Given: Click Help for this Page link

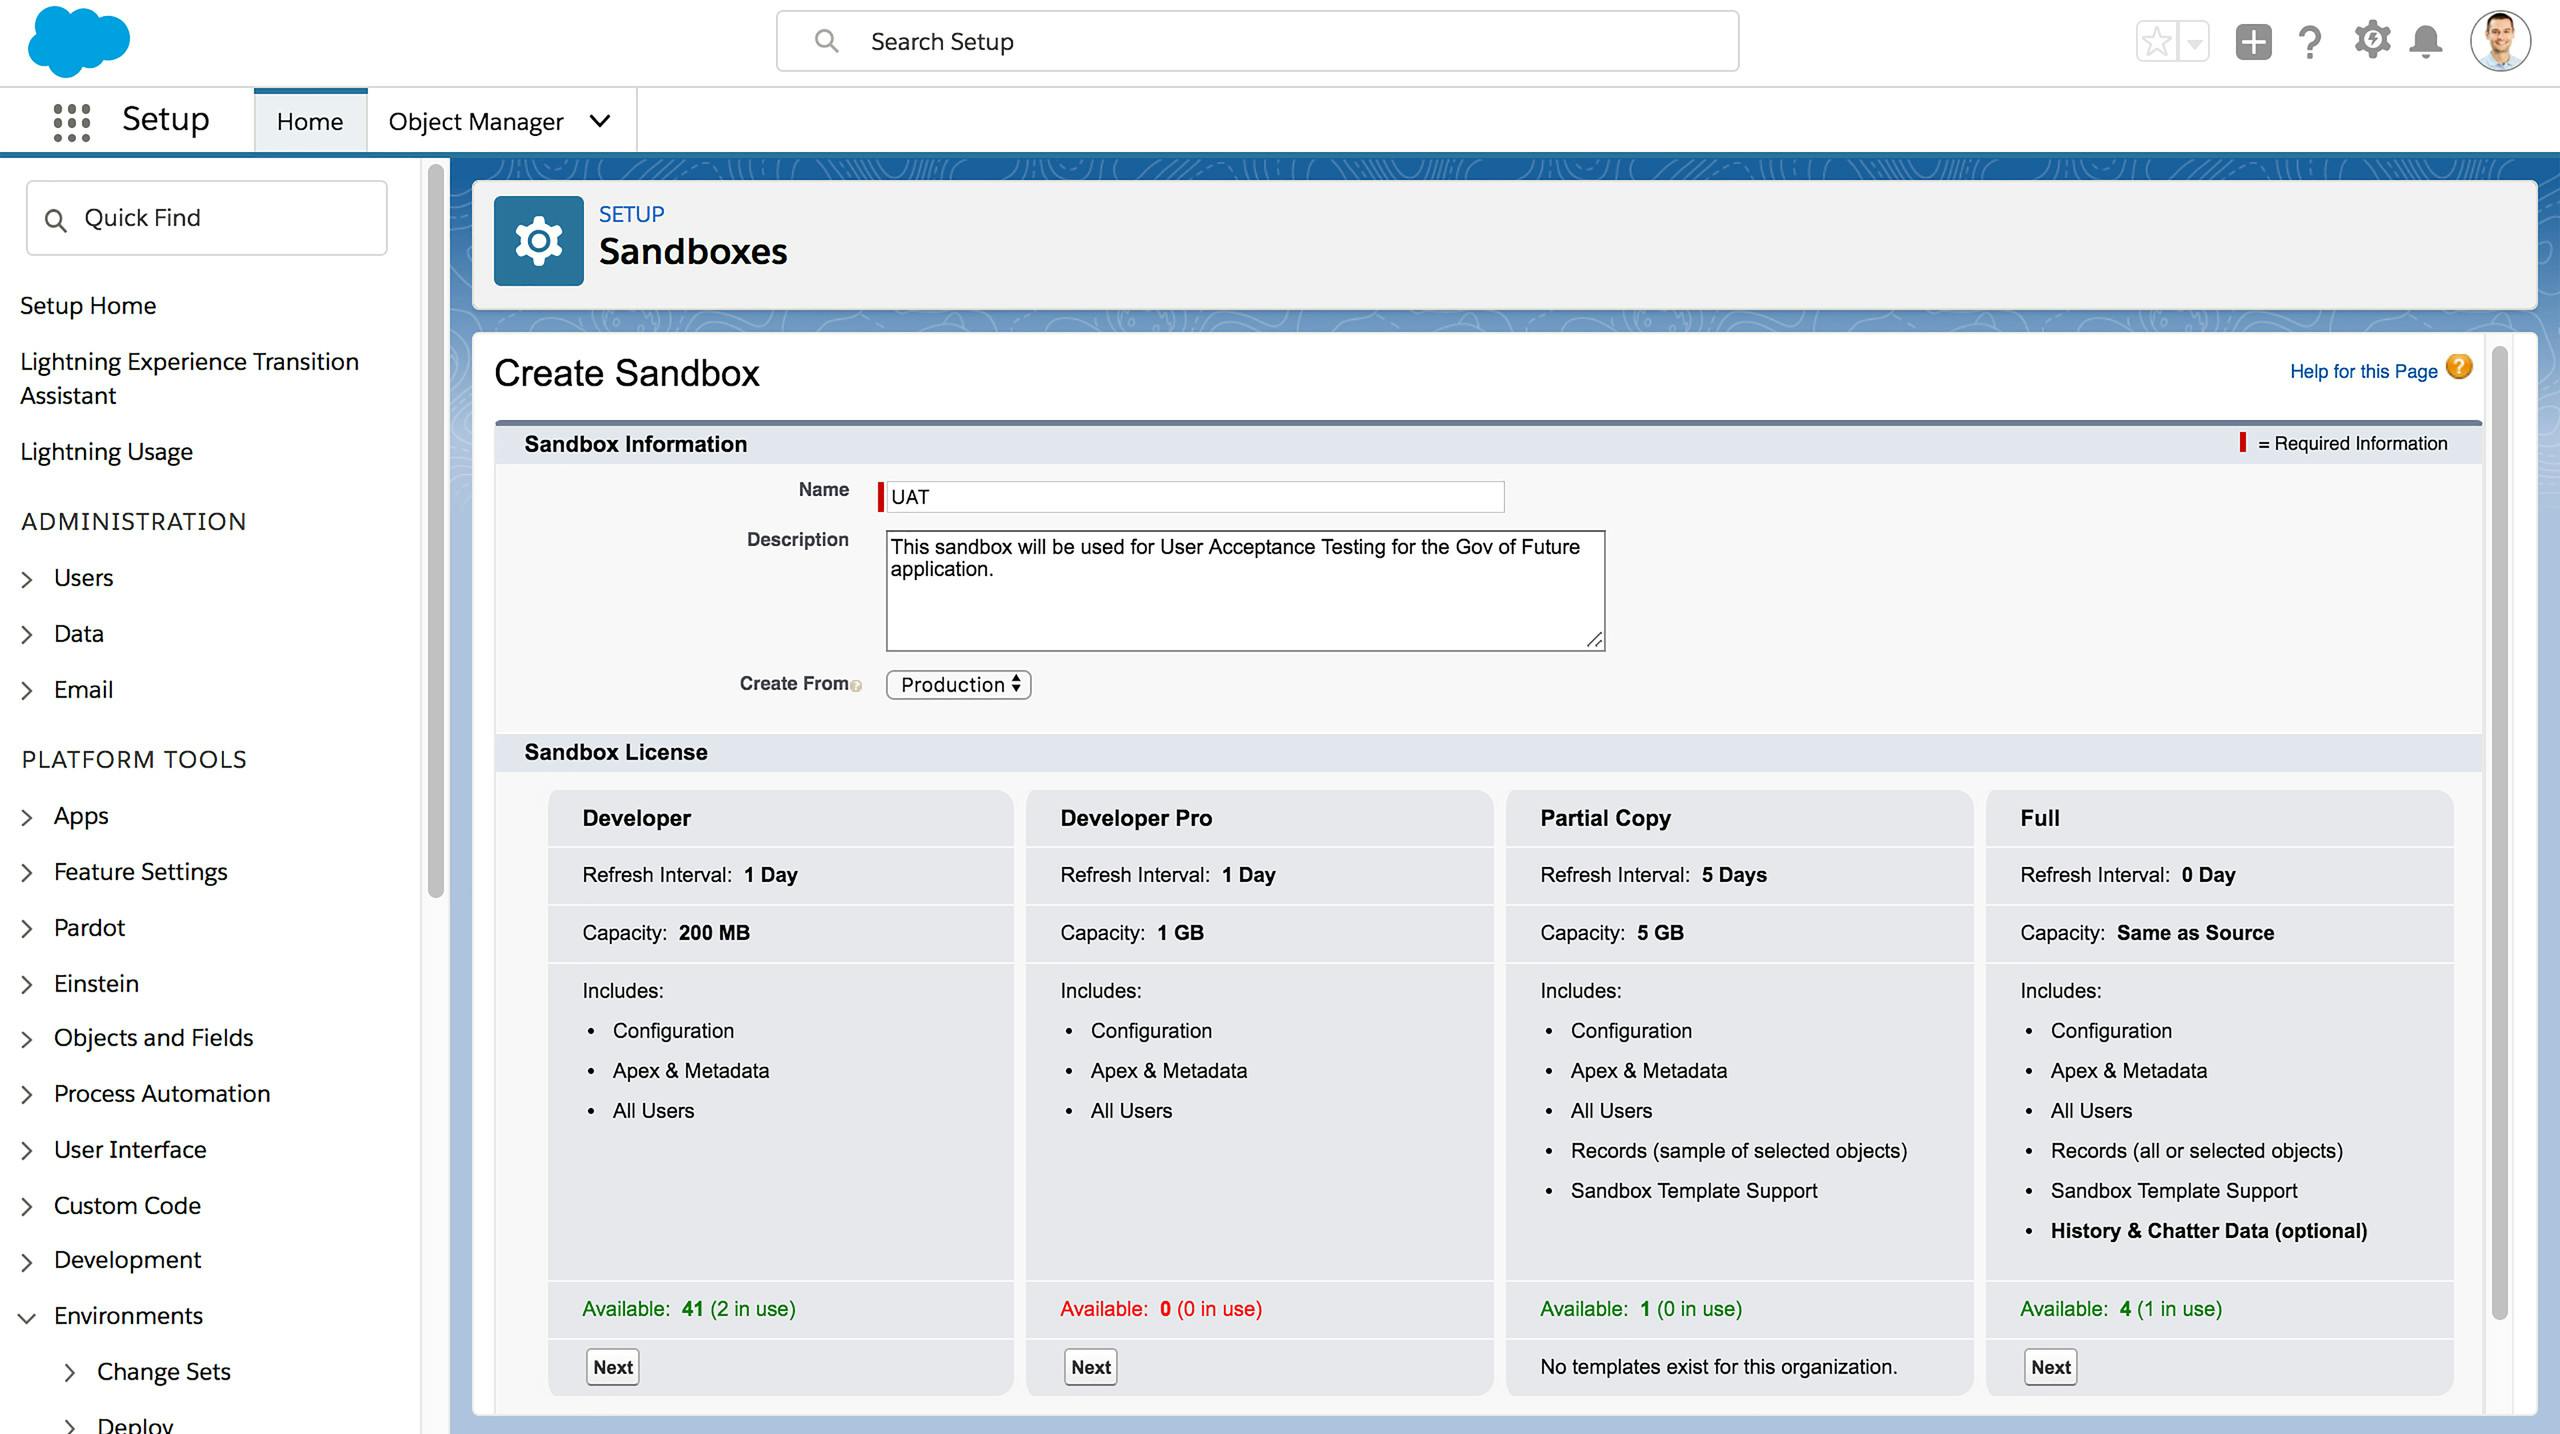Looking at the screenshot, I should tap(2361, 371).
